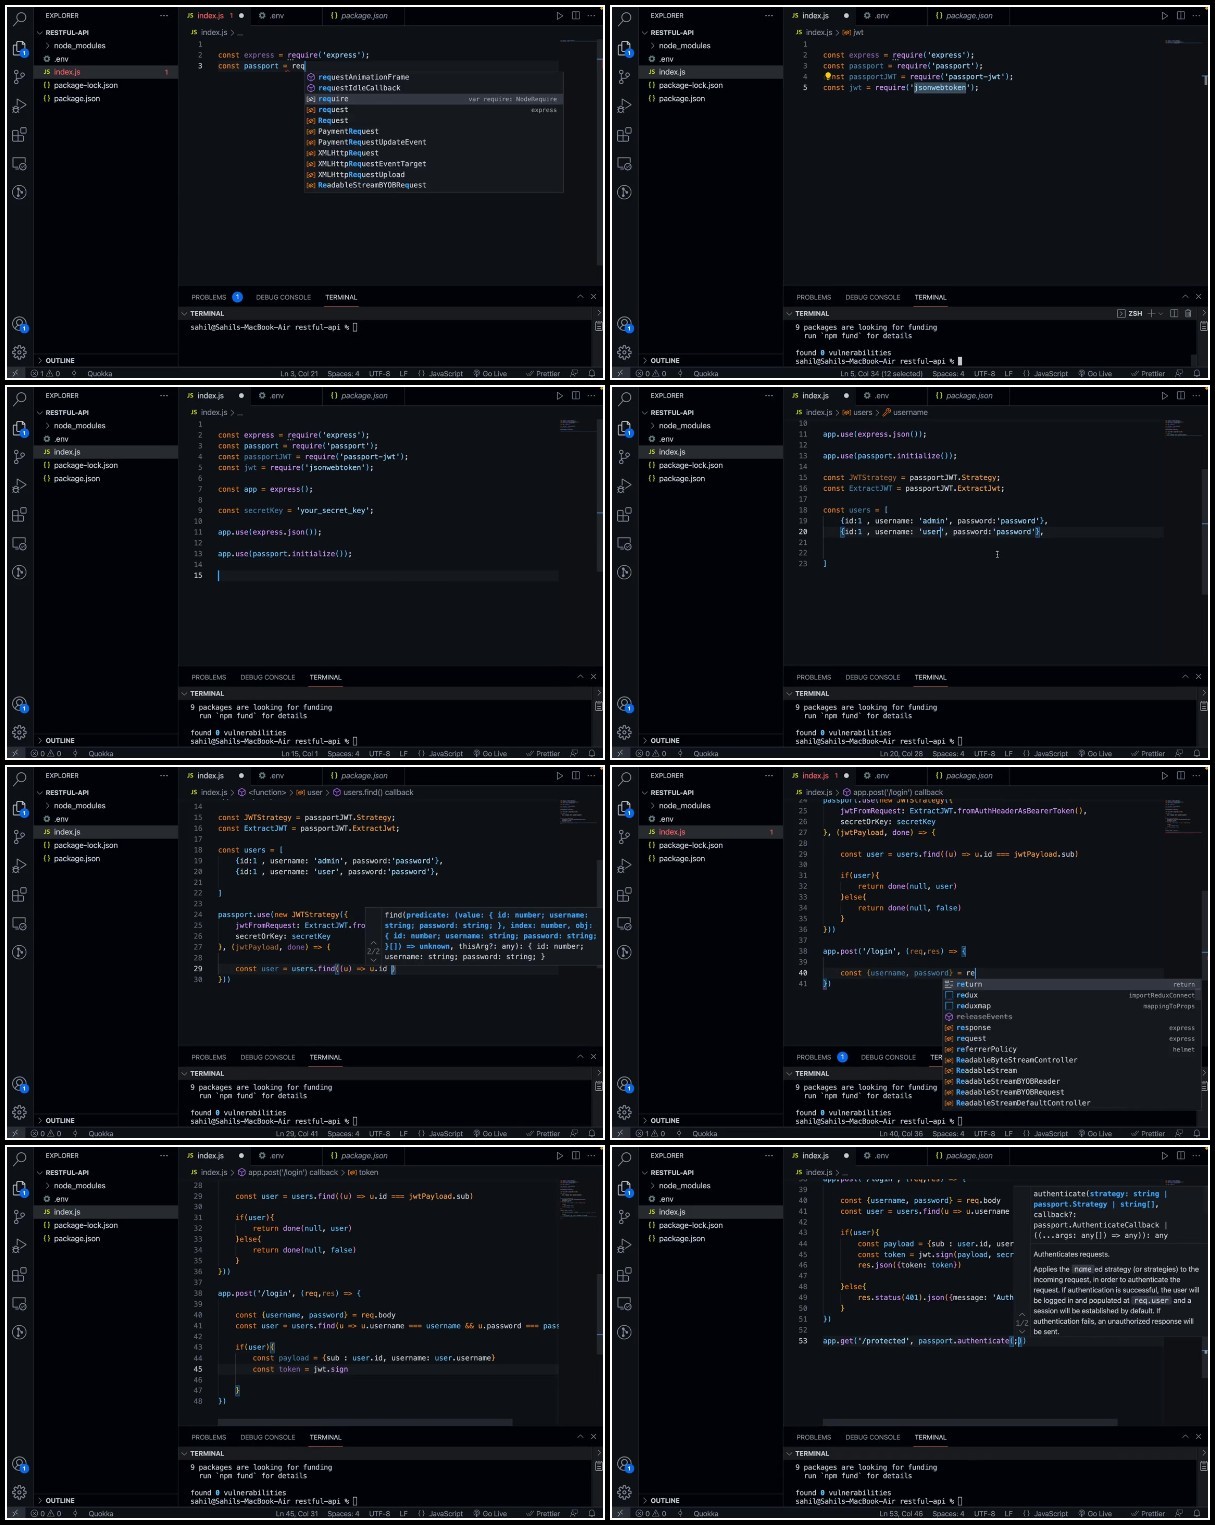Open Explorer views menu in Ln 20 window
Image resolution: width=1215 pixels, height=1525 pixels.
coord(768,395)
